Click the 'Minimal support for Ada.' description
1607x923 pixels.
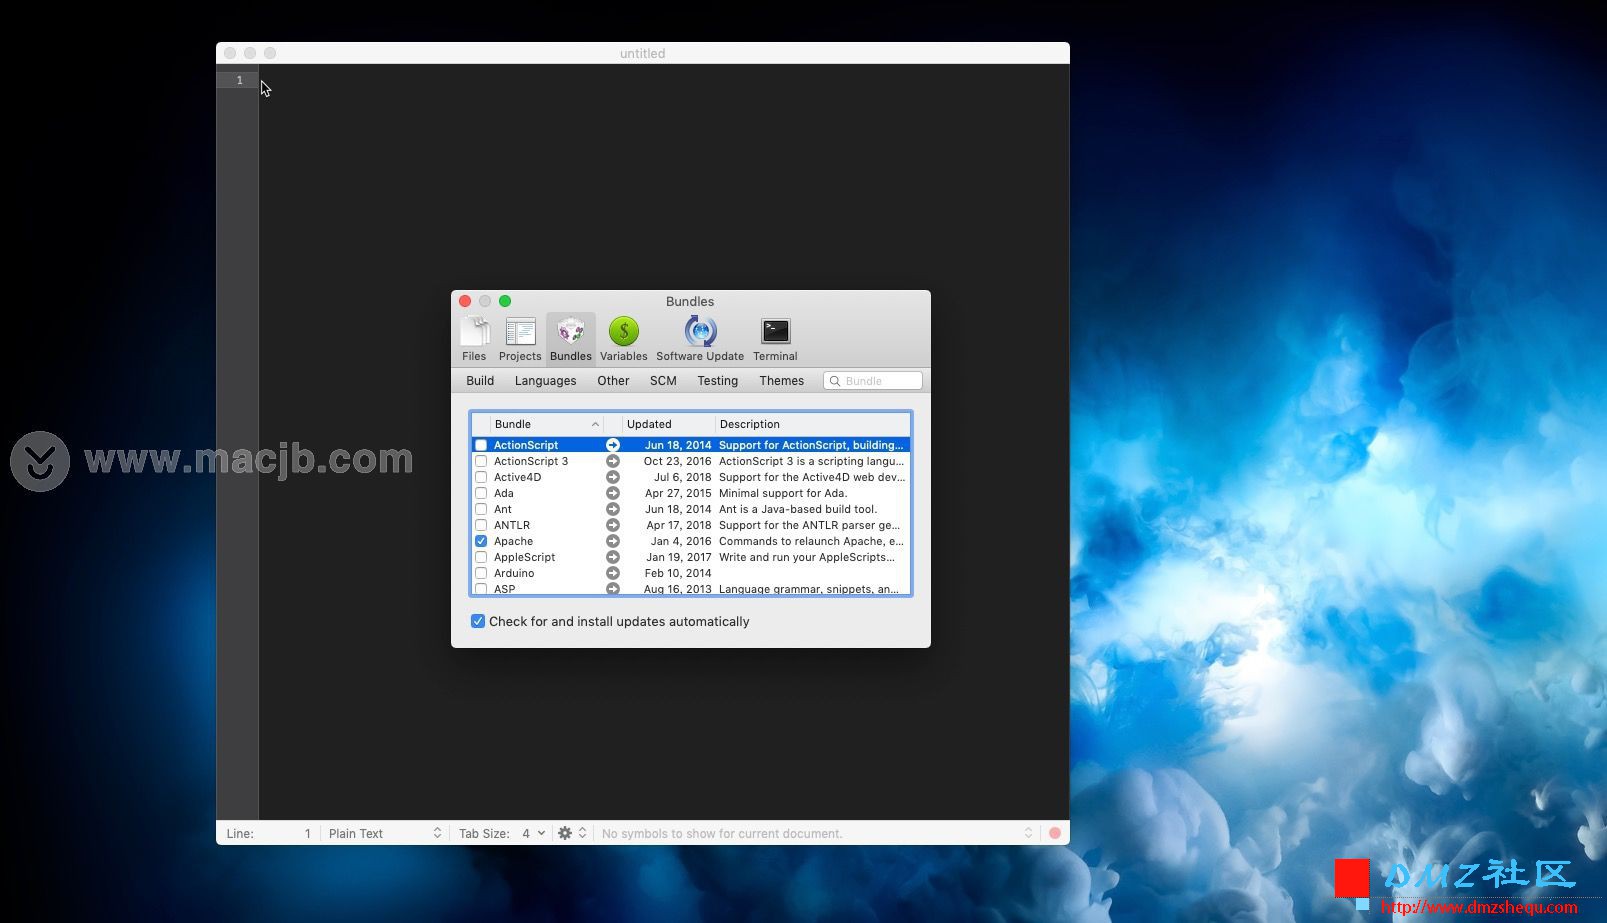[x=783, y=493]
